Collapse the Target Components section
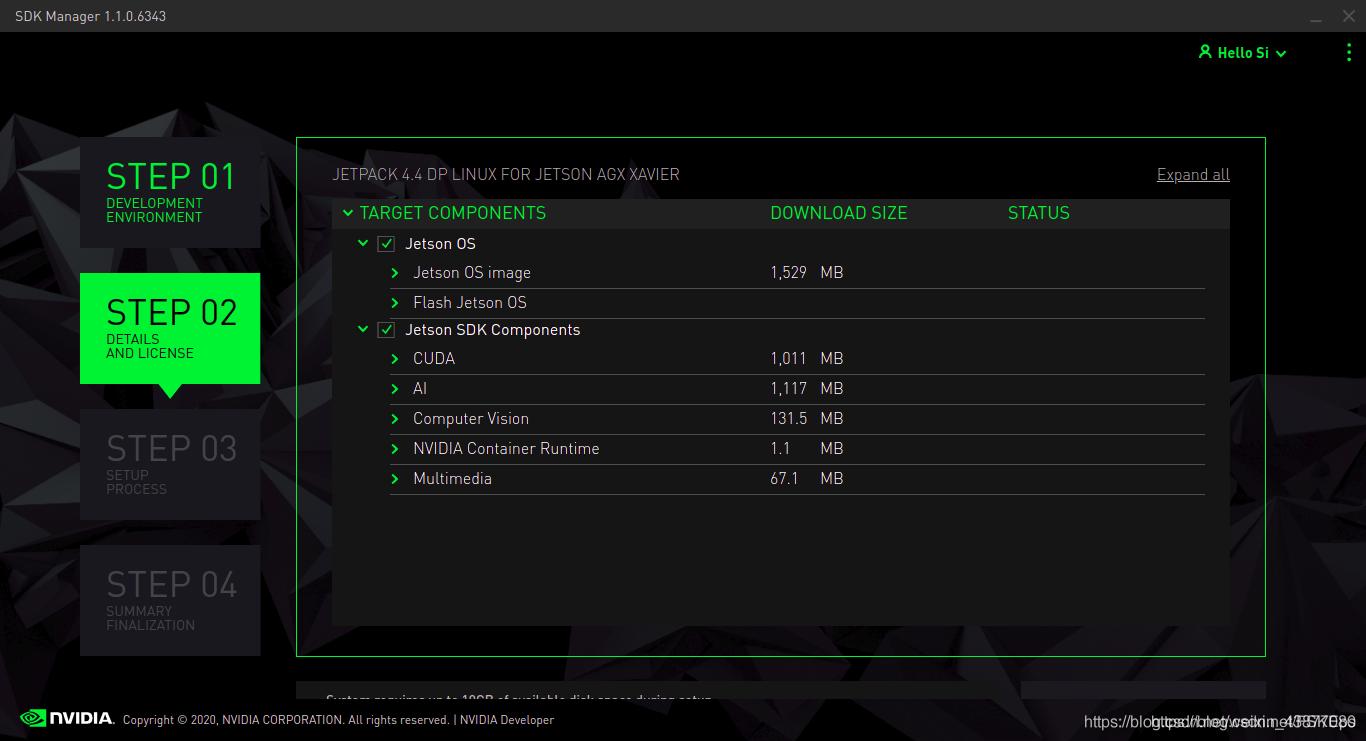The width and height of the screenshot is (1366, 741). pyautogui.click(x=348, y=213)
